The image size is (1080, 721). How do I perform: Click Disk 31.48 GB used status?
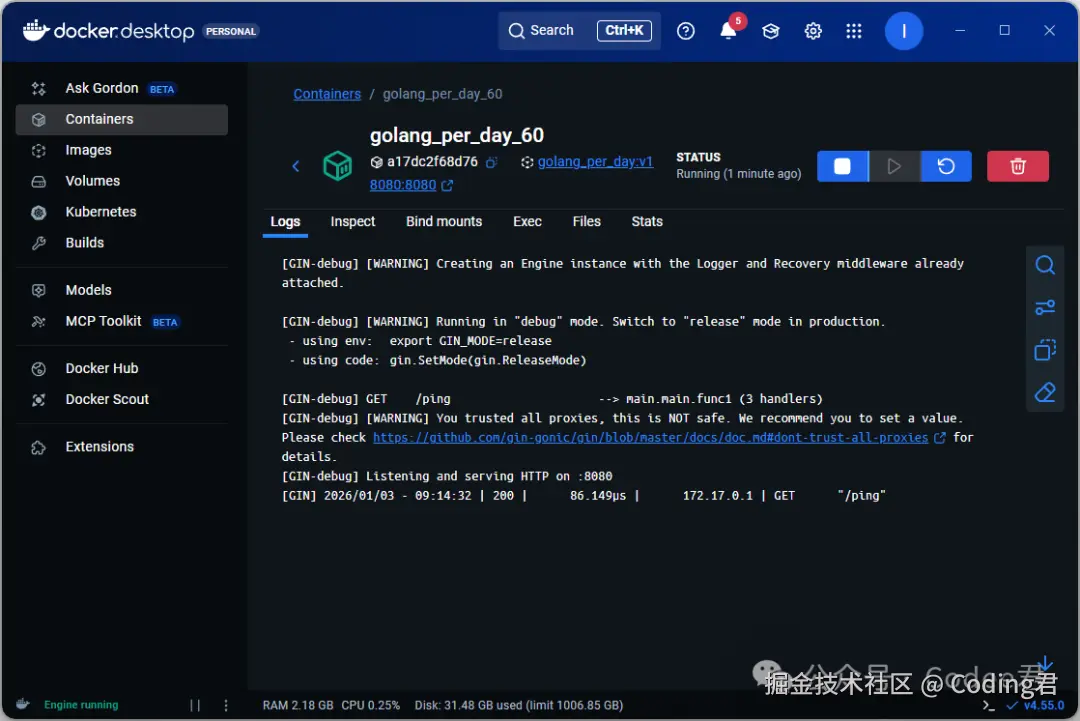pyautogui.click(x=519, y=705)
